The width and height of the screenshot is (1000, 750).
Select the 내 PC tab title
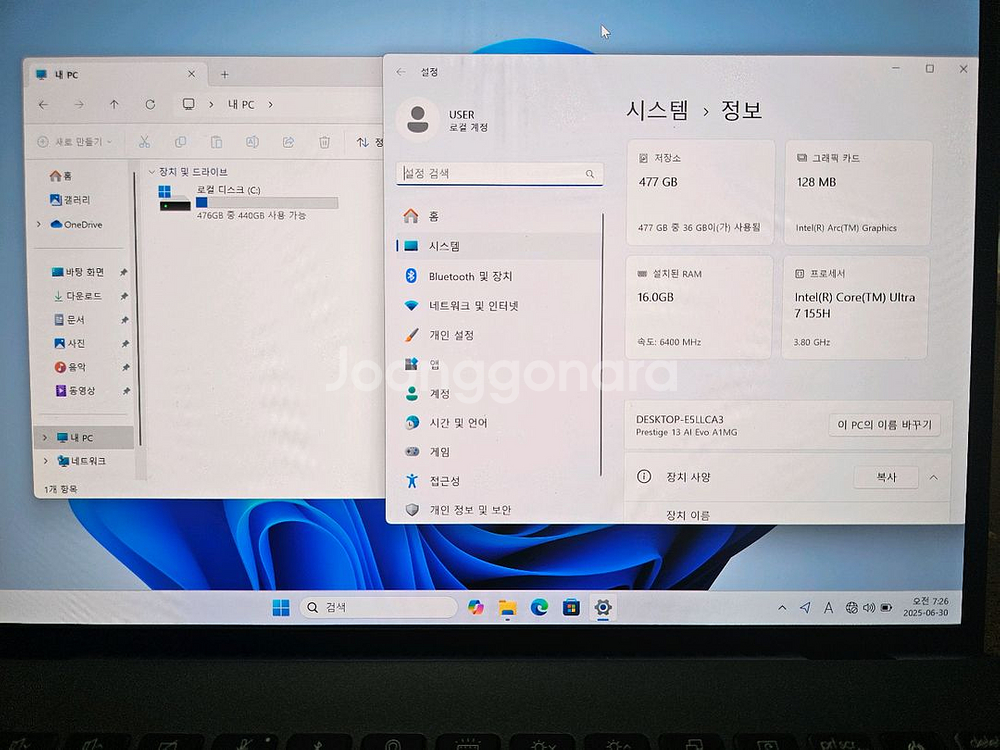(66, 75)
